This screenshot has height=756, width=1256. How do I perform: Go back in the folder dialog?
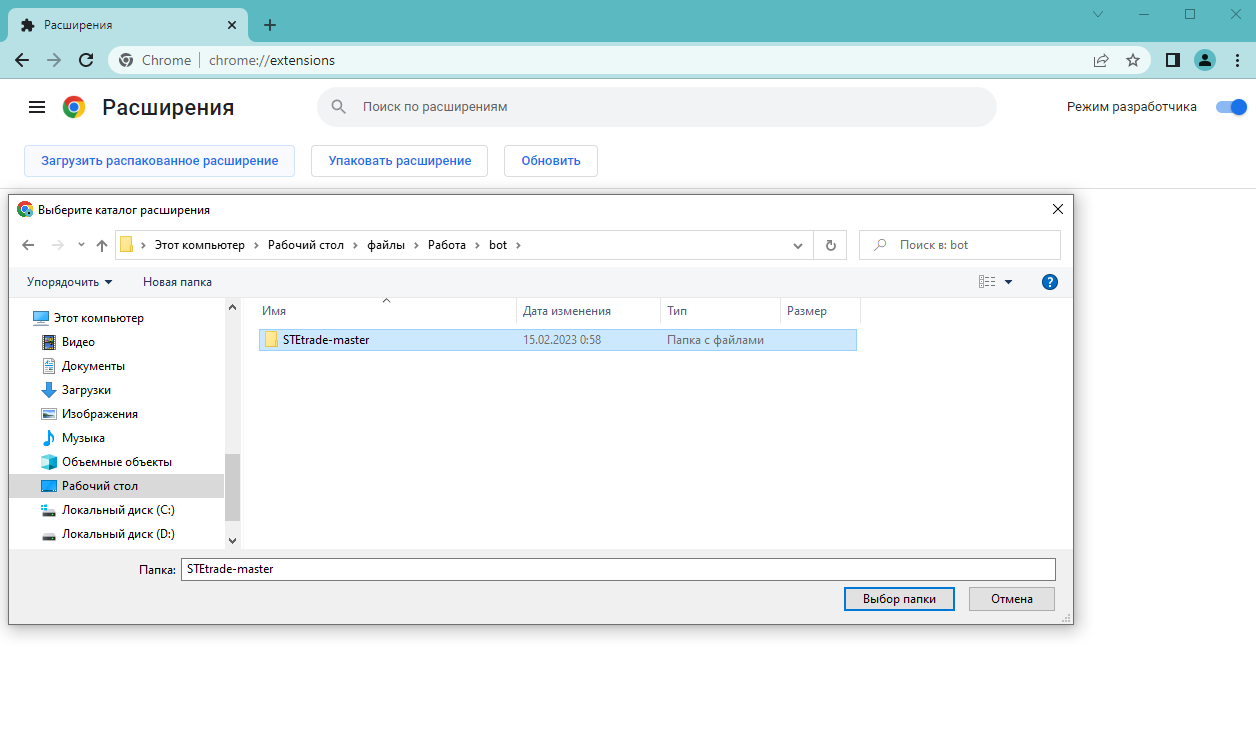(x=28, y=245)
